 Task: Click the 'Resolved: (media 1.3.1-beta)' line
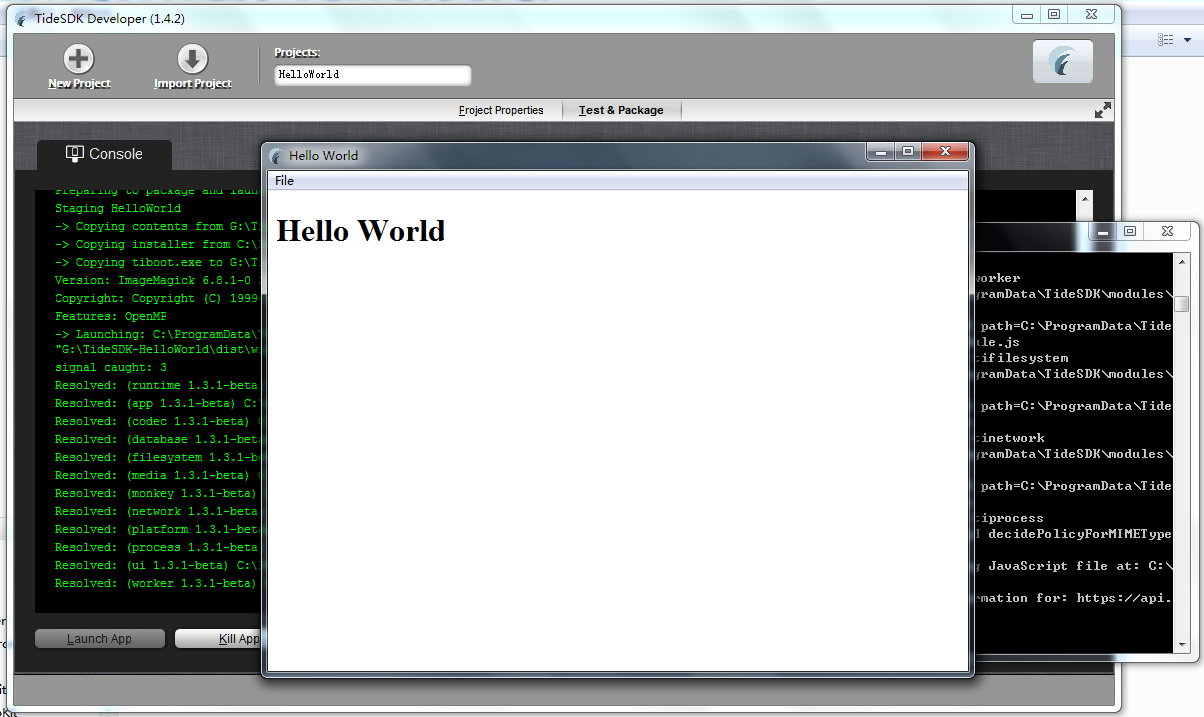click(x=157, y=476)
